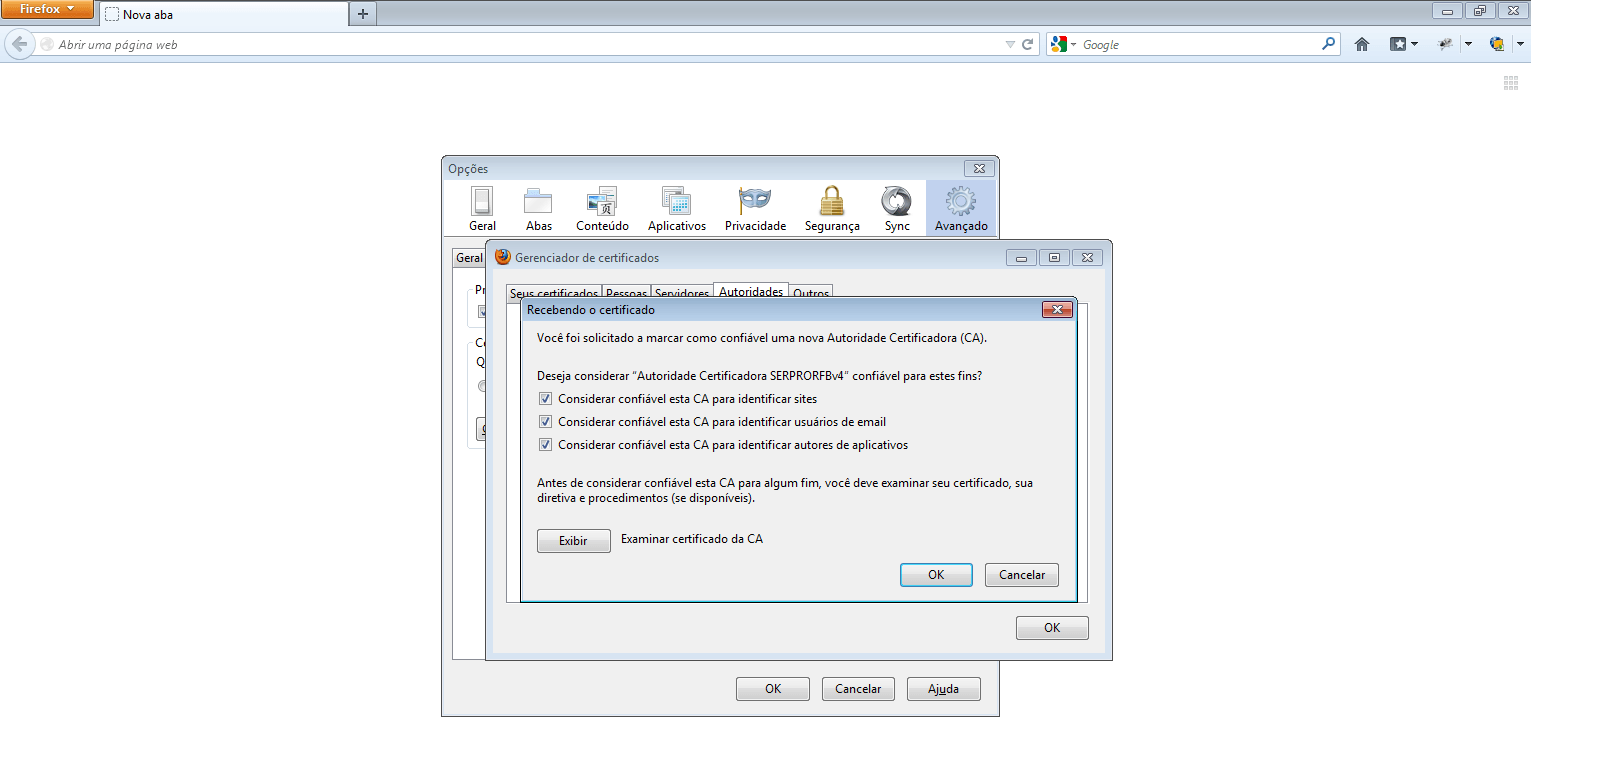Screen dimensions: 1597x776
Task: Open the Privacidade options panel
Action: click(755, 208)
